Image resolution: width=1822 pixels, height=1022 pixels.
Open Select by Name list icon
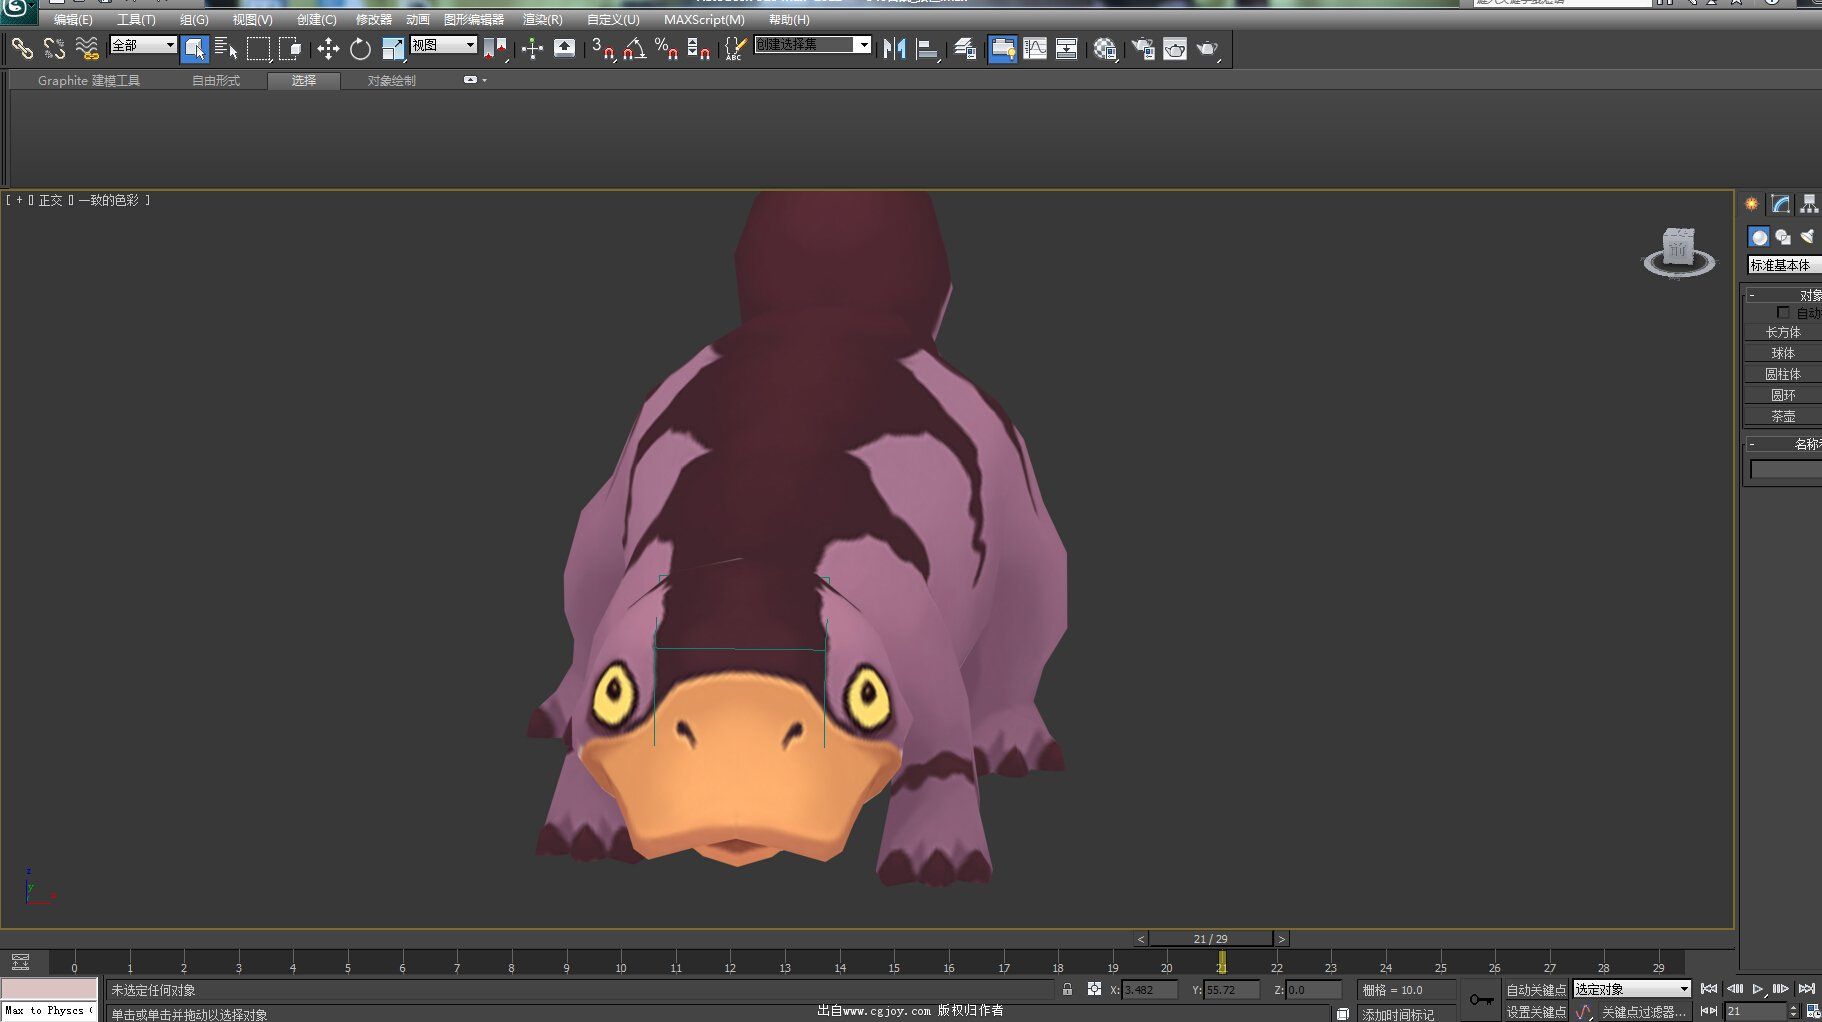(226, 48)
